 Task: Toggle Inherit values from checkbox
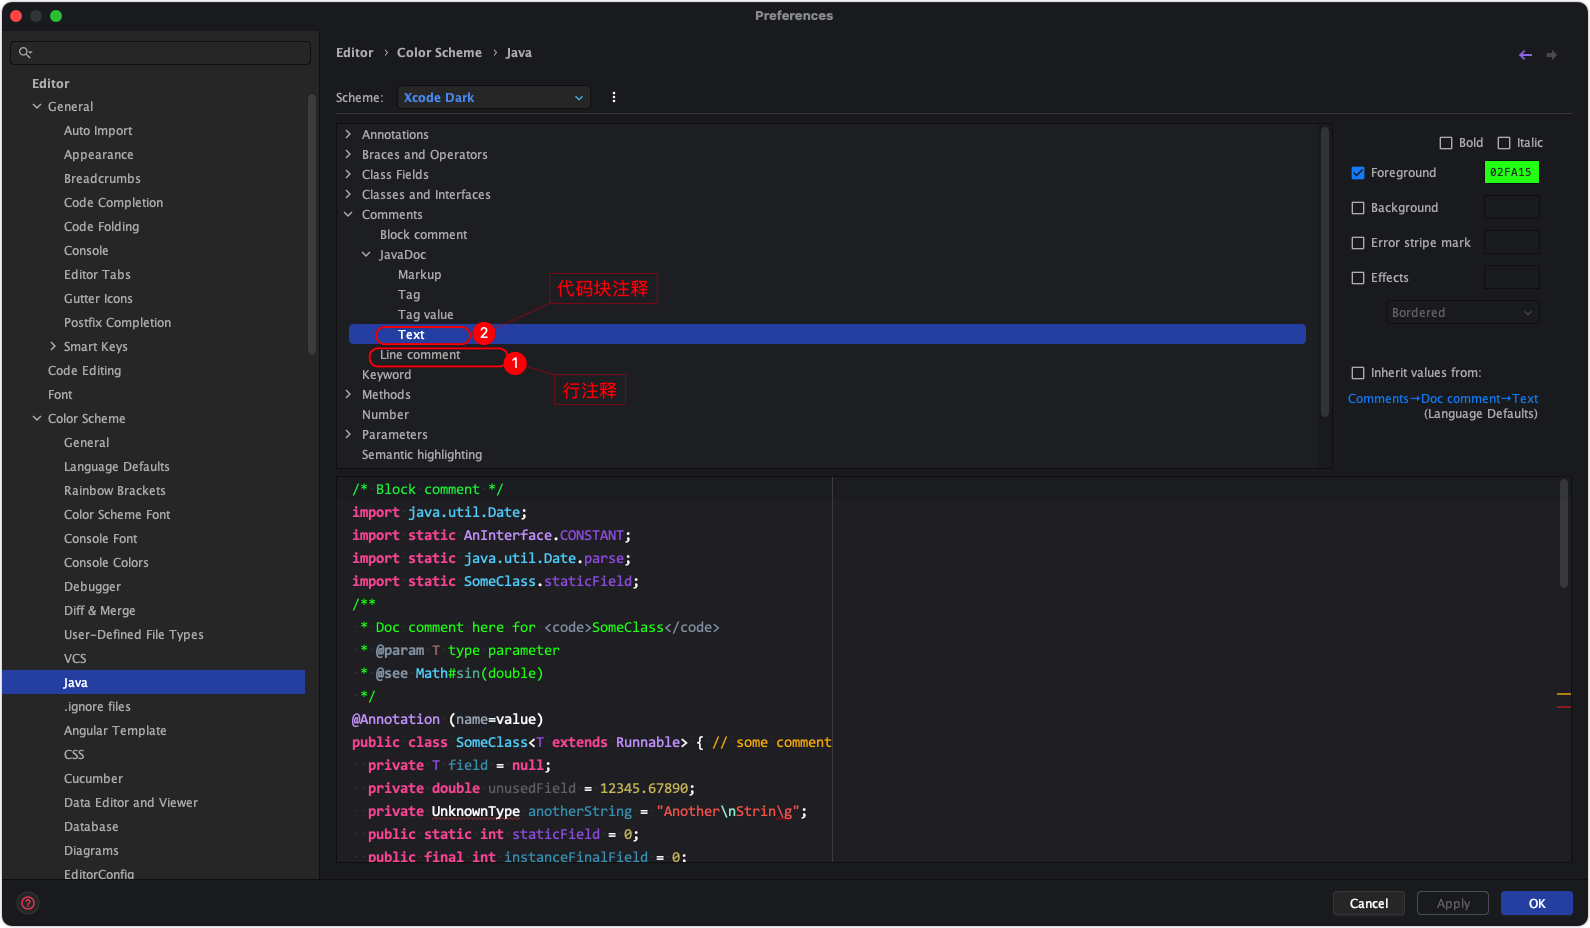(x=1358, y=373)
